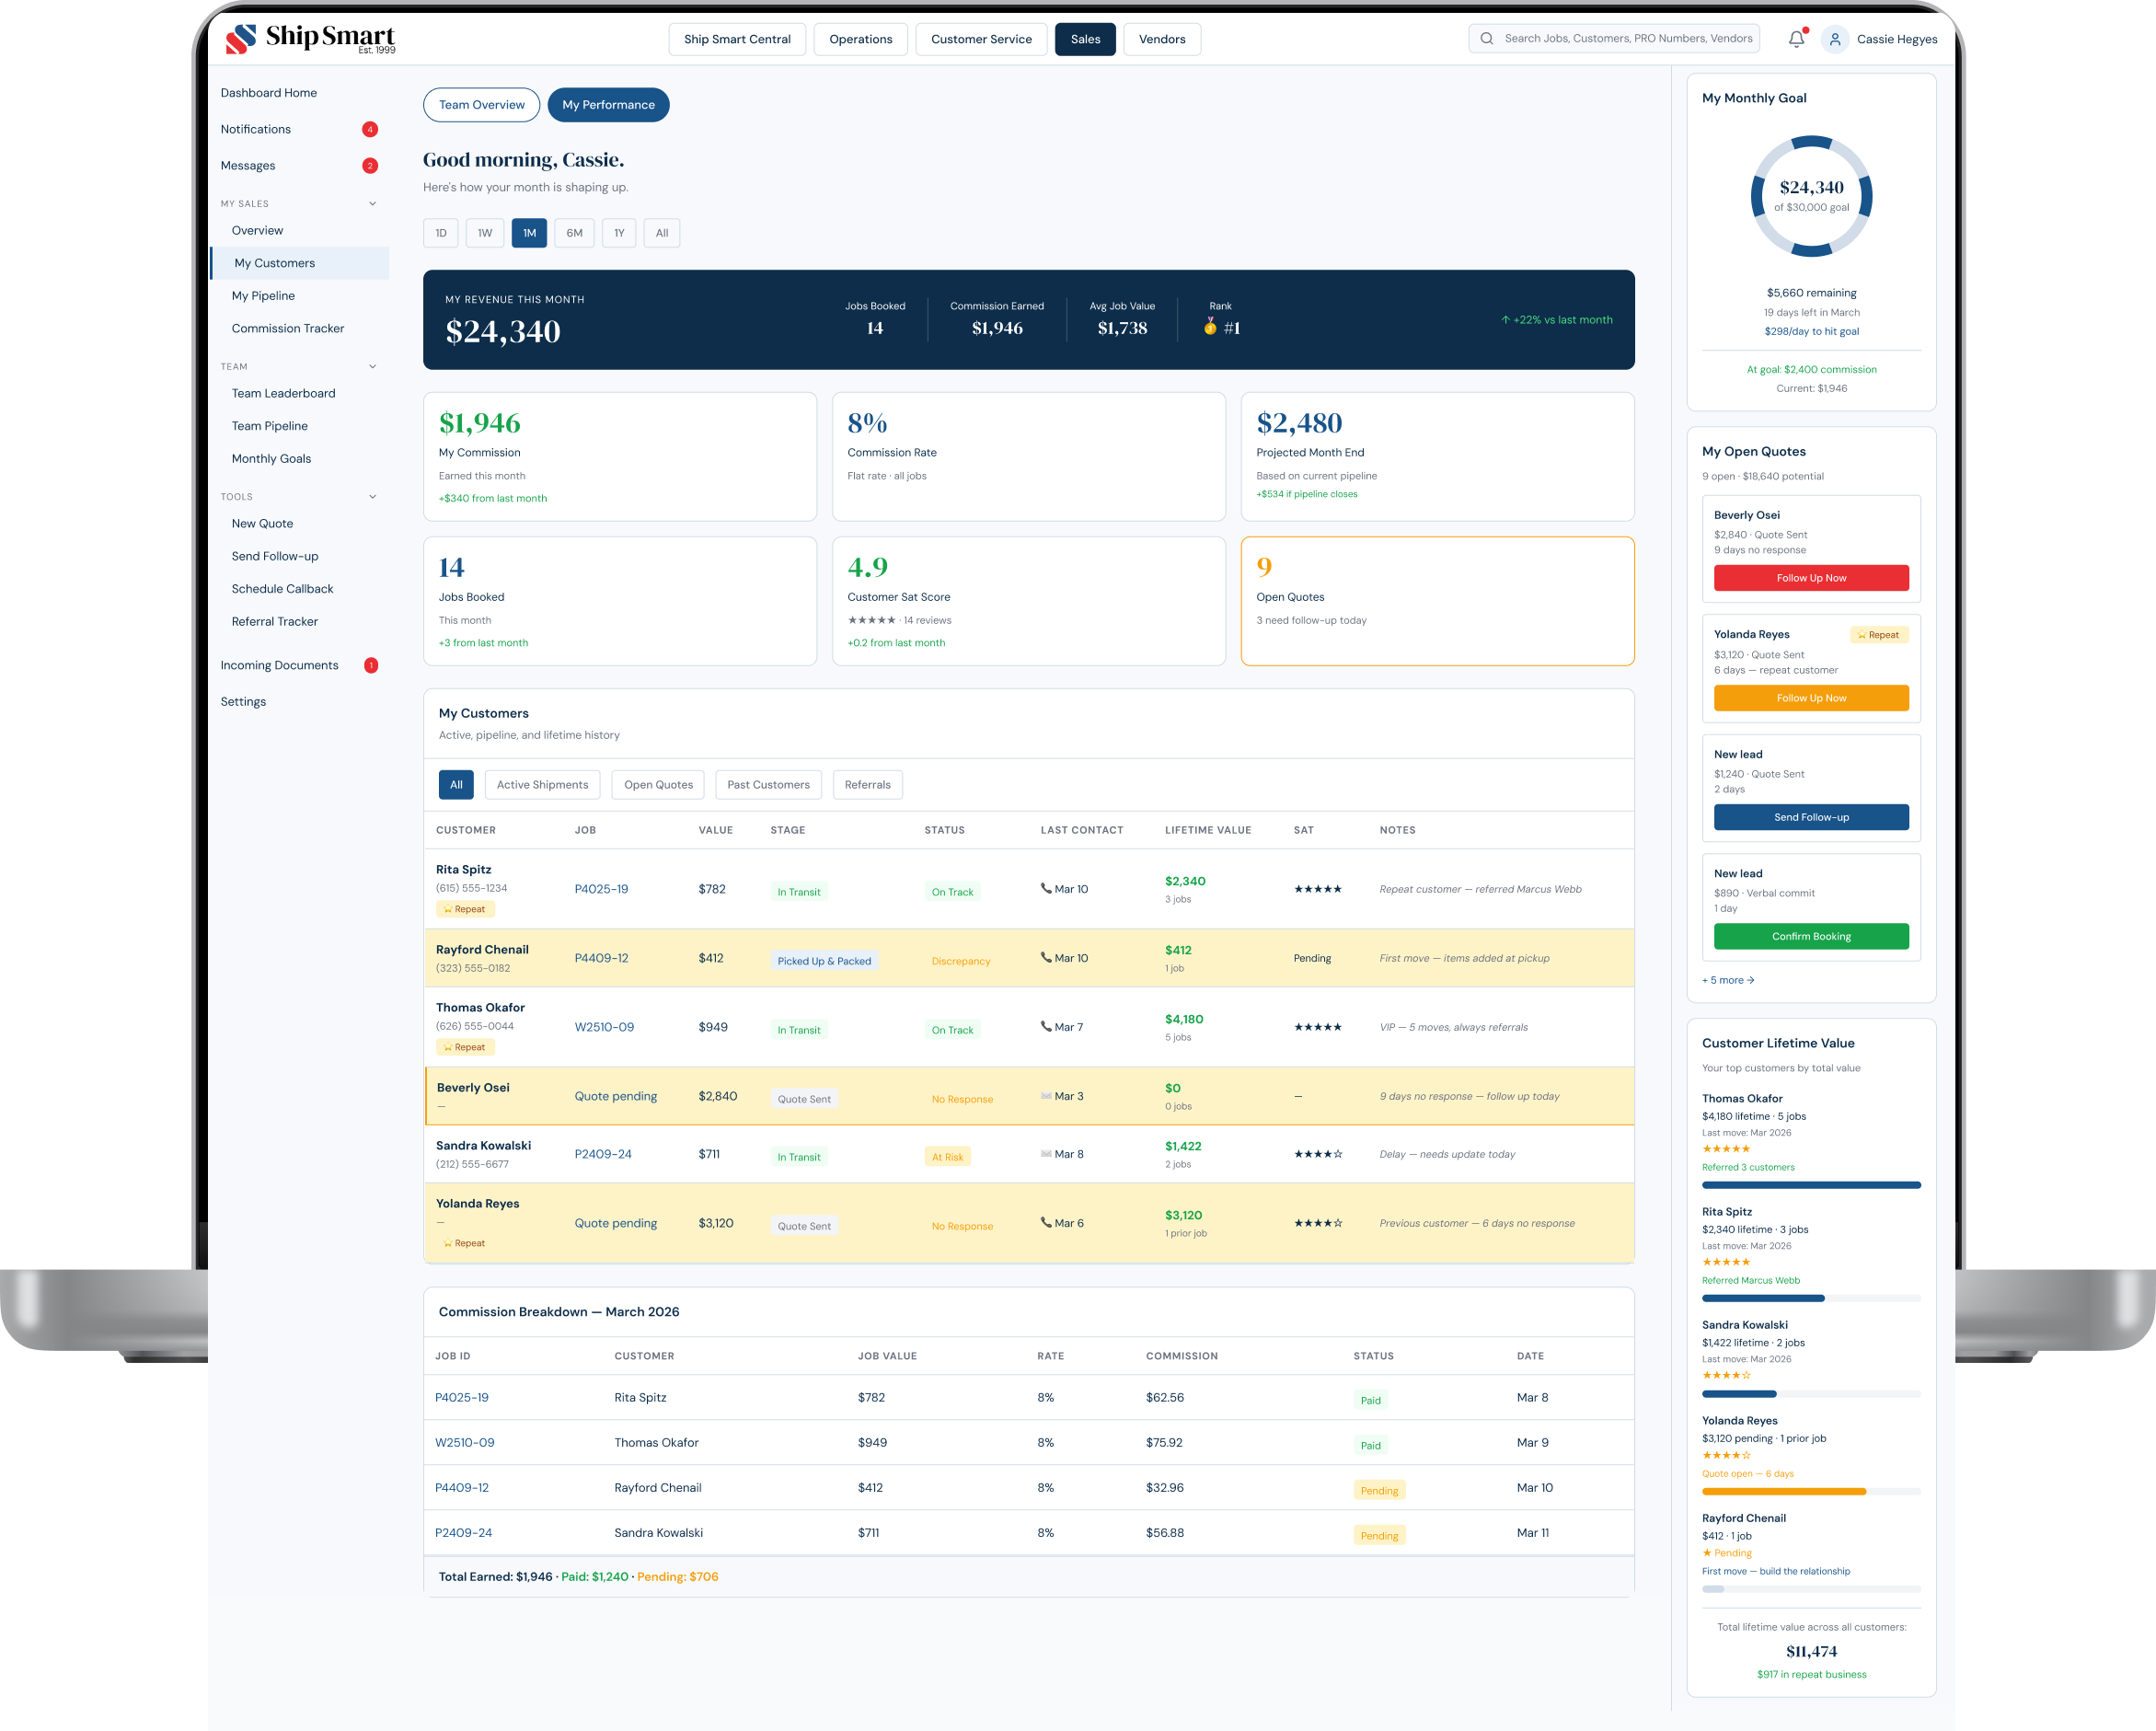Switch to Team Overview view
The height and width of the screenshot is (1731, 2156).
pos(481,105)
